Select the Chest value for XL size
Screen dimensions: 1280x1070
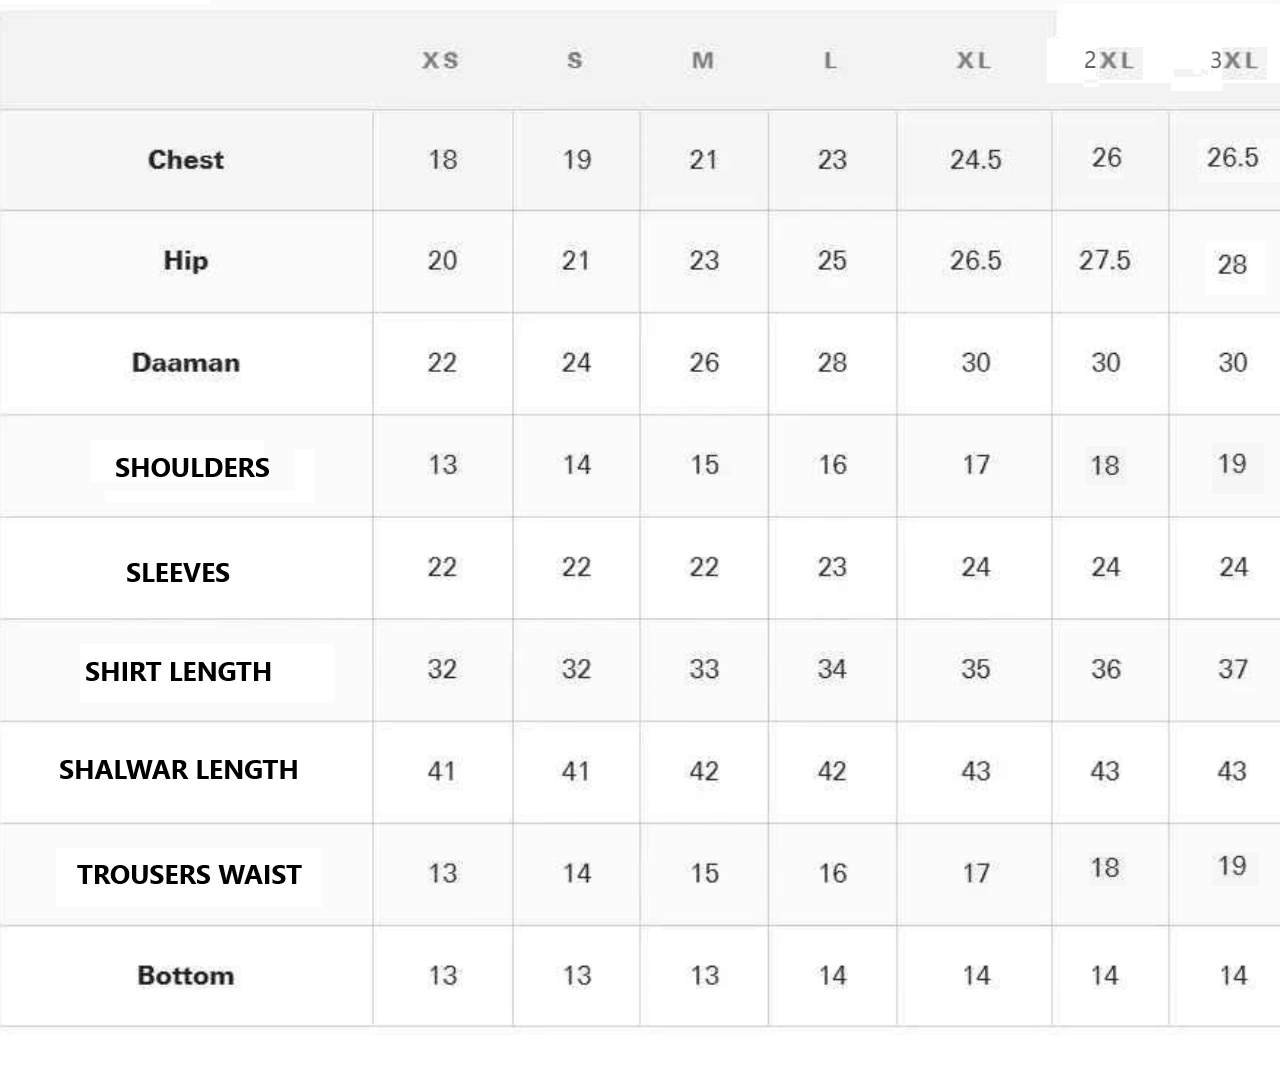click(x=975, y=160)
